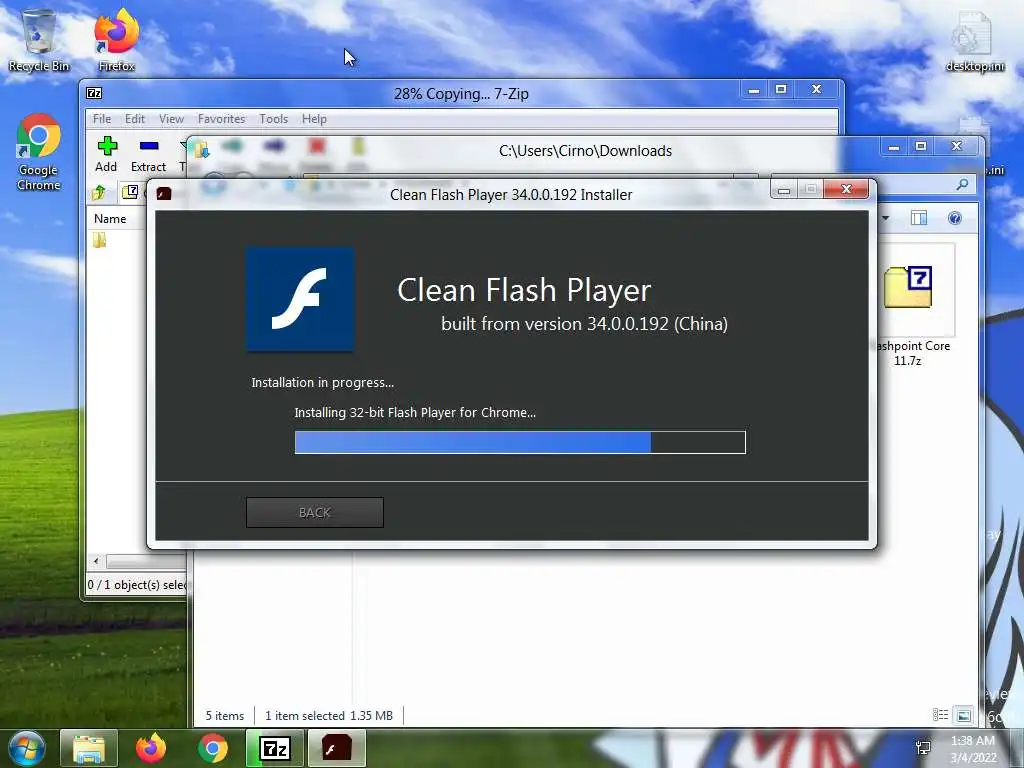Click 'built from version 34.0.0.192 (China)' text

[584, 324]
